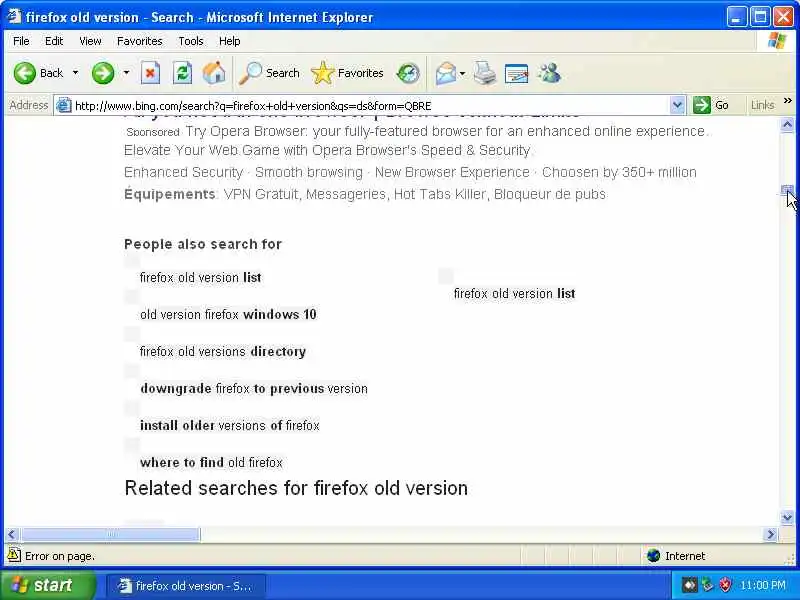Screen dimensions: 800x600
Task: Open 'firefox old version list' right-column suggestion
Action: coord(514,294)
